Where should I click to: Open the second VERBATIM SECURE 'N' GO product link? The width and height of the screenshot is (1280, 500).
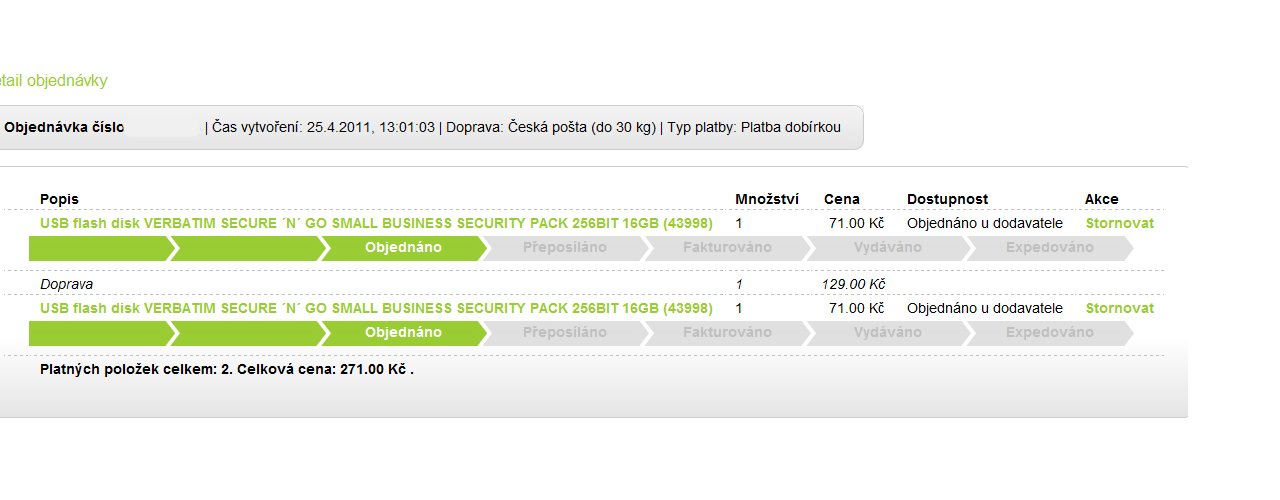(376, 308)
